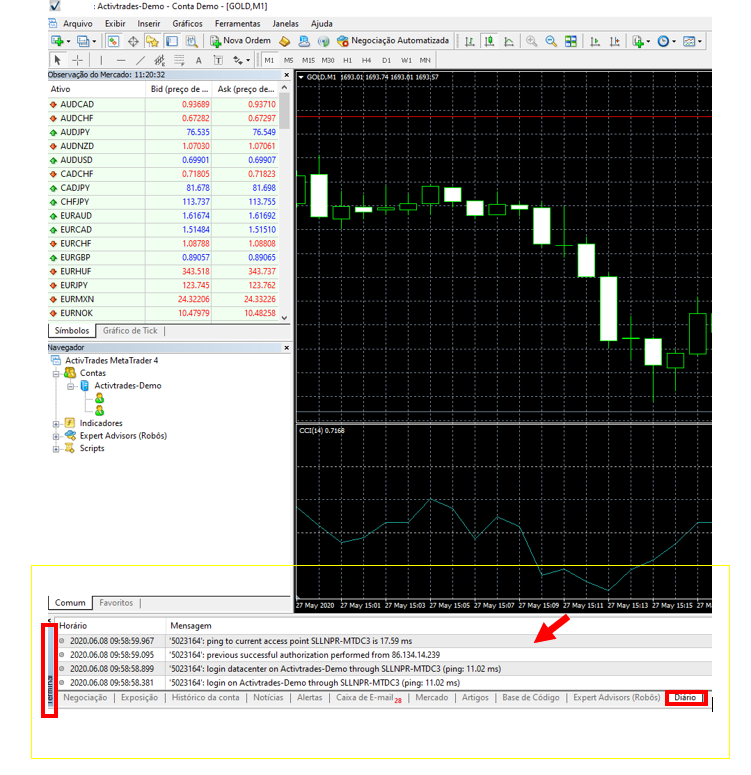Open the GOLD,M1 chart dropdown triangle

[301, 77]
